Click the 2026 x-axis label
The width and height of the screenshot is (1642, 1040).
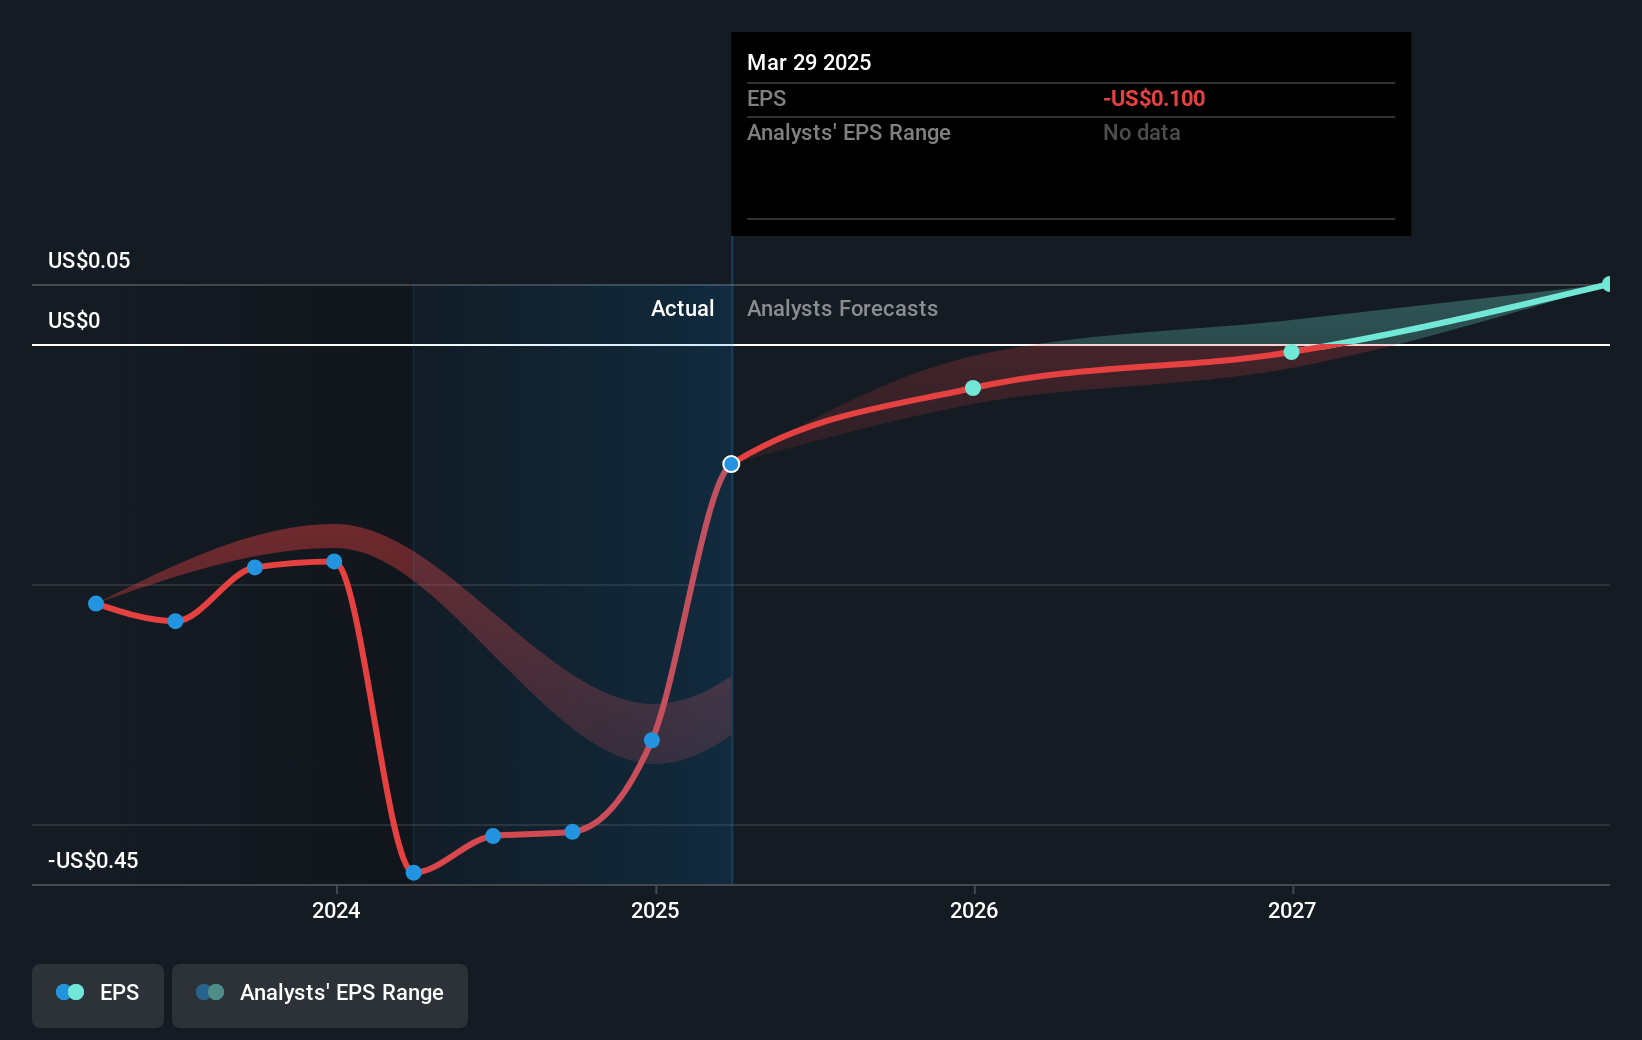tap(974, 910)
